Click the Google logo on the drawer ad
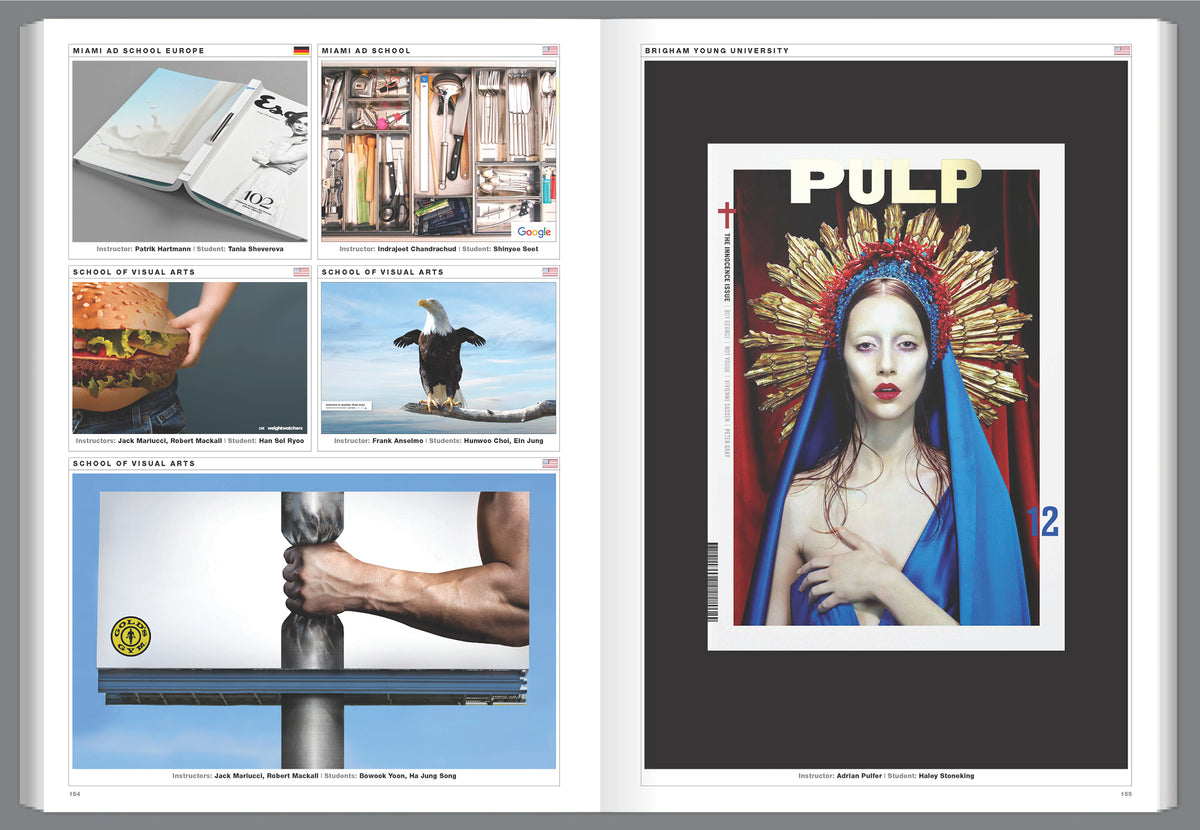This screenshot has width=1200, height=830. coord(534,231)
